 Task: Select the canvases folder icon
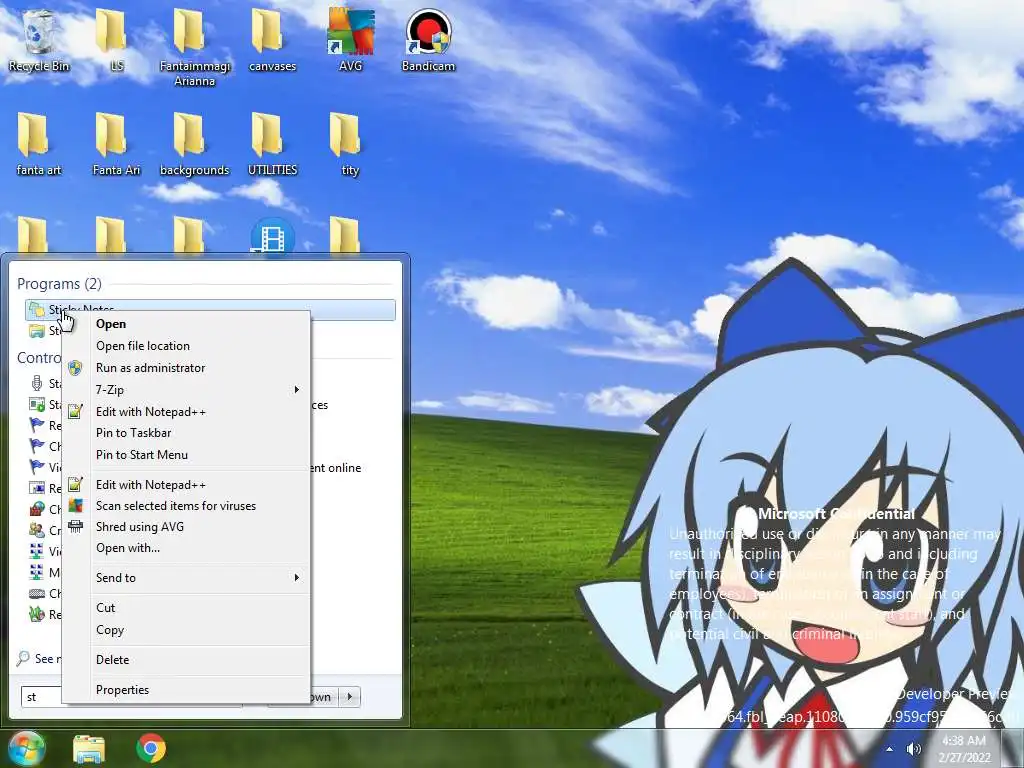click(272, 39)
